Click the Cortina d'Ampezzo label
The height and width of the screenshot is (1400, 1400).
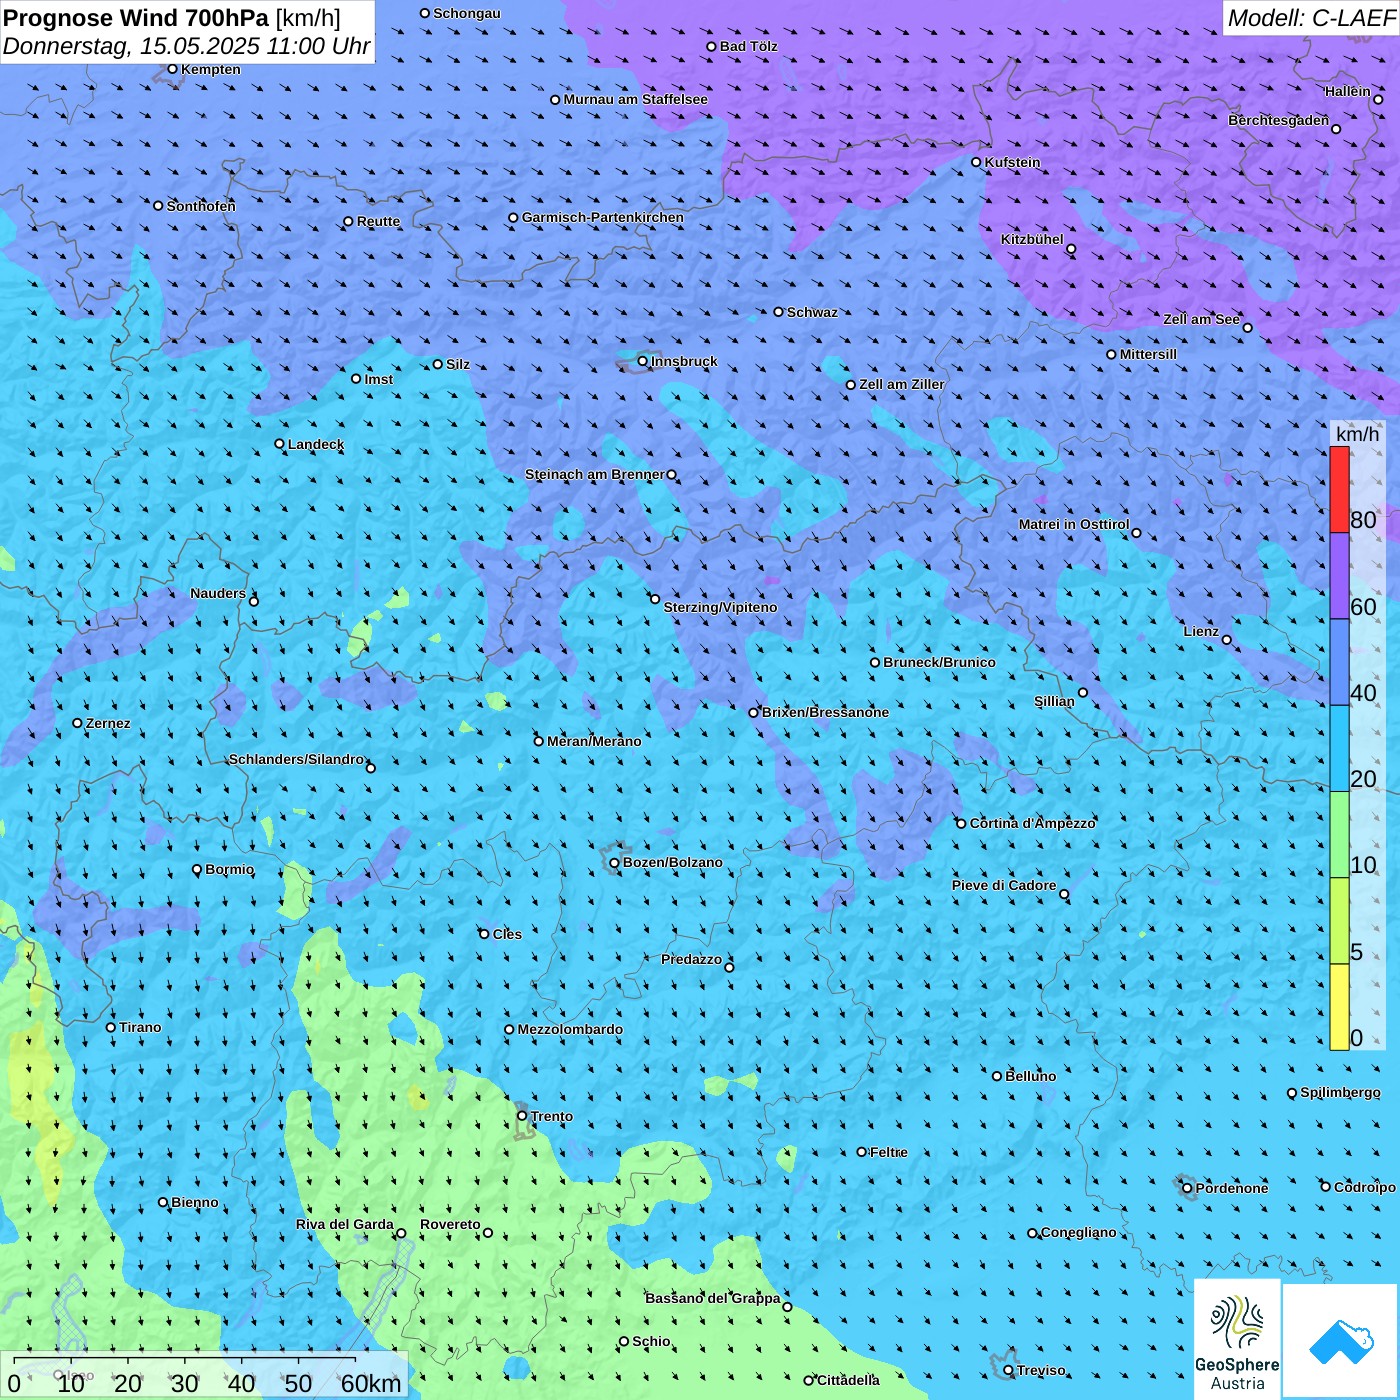[1032, 823]
